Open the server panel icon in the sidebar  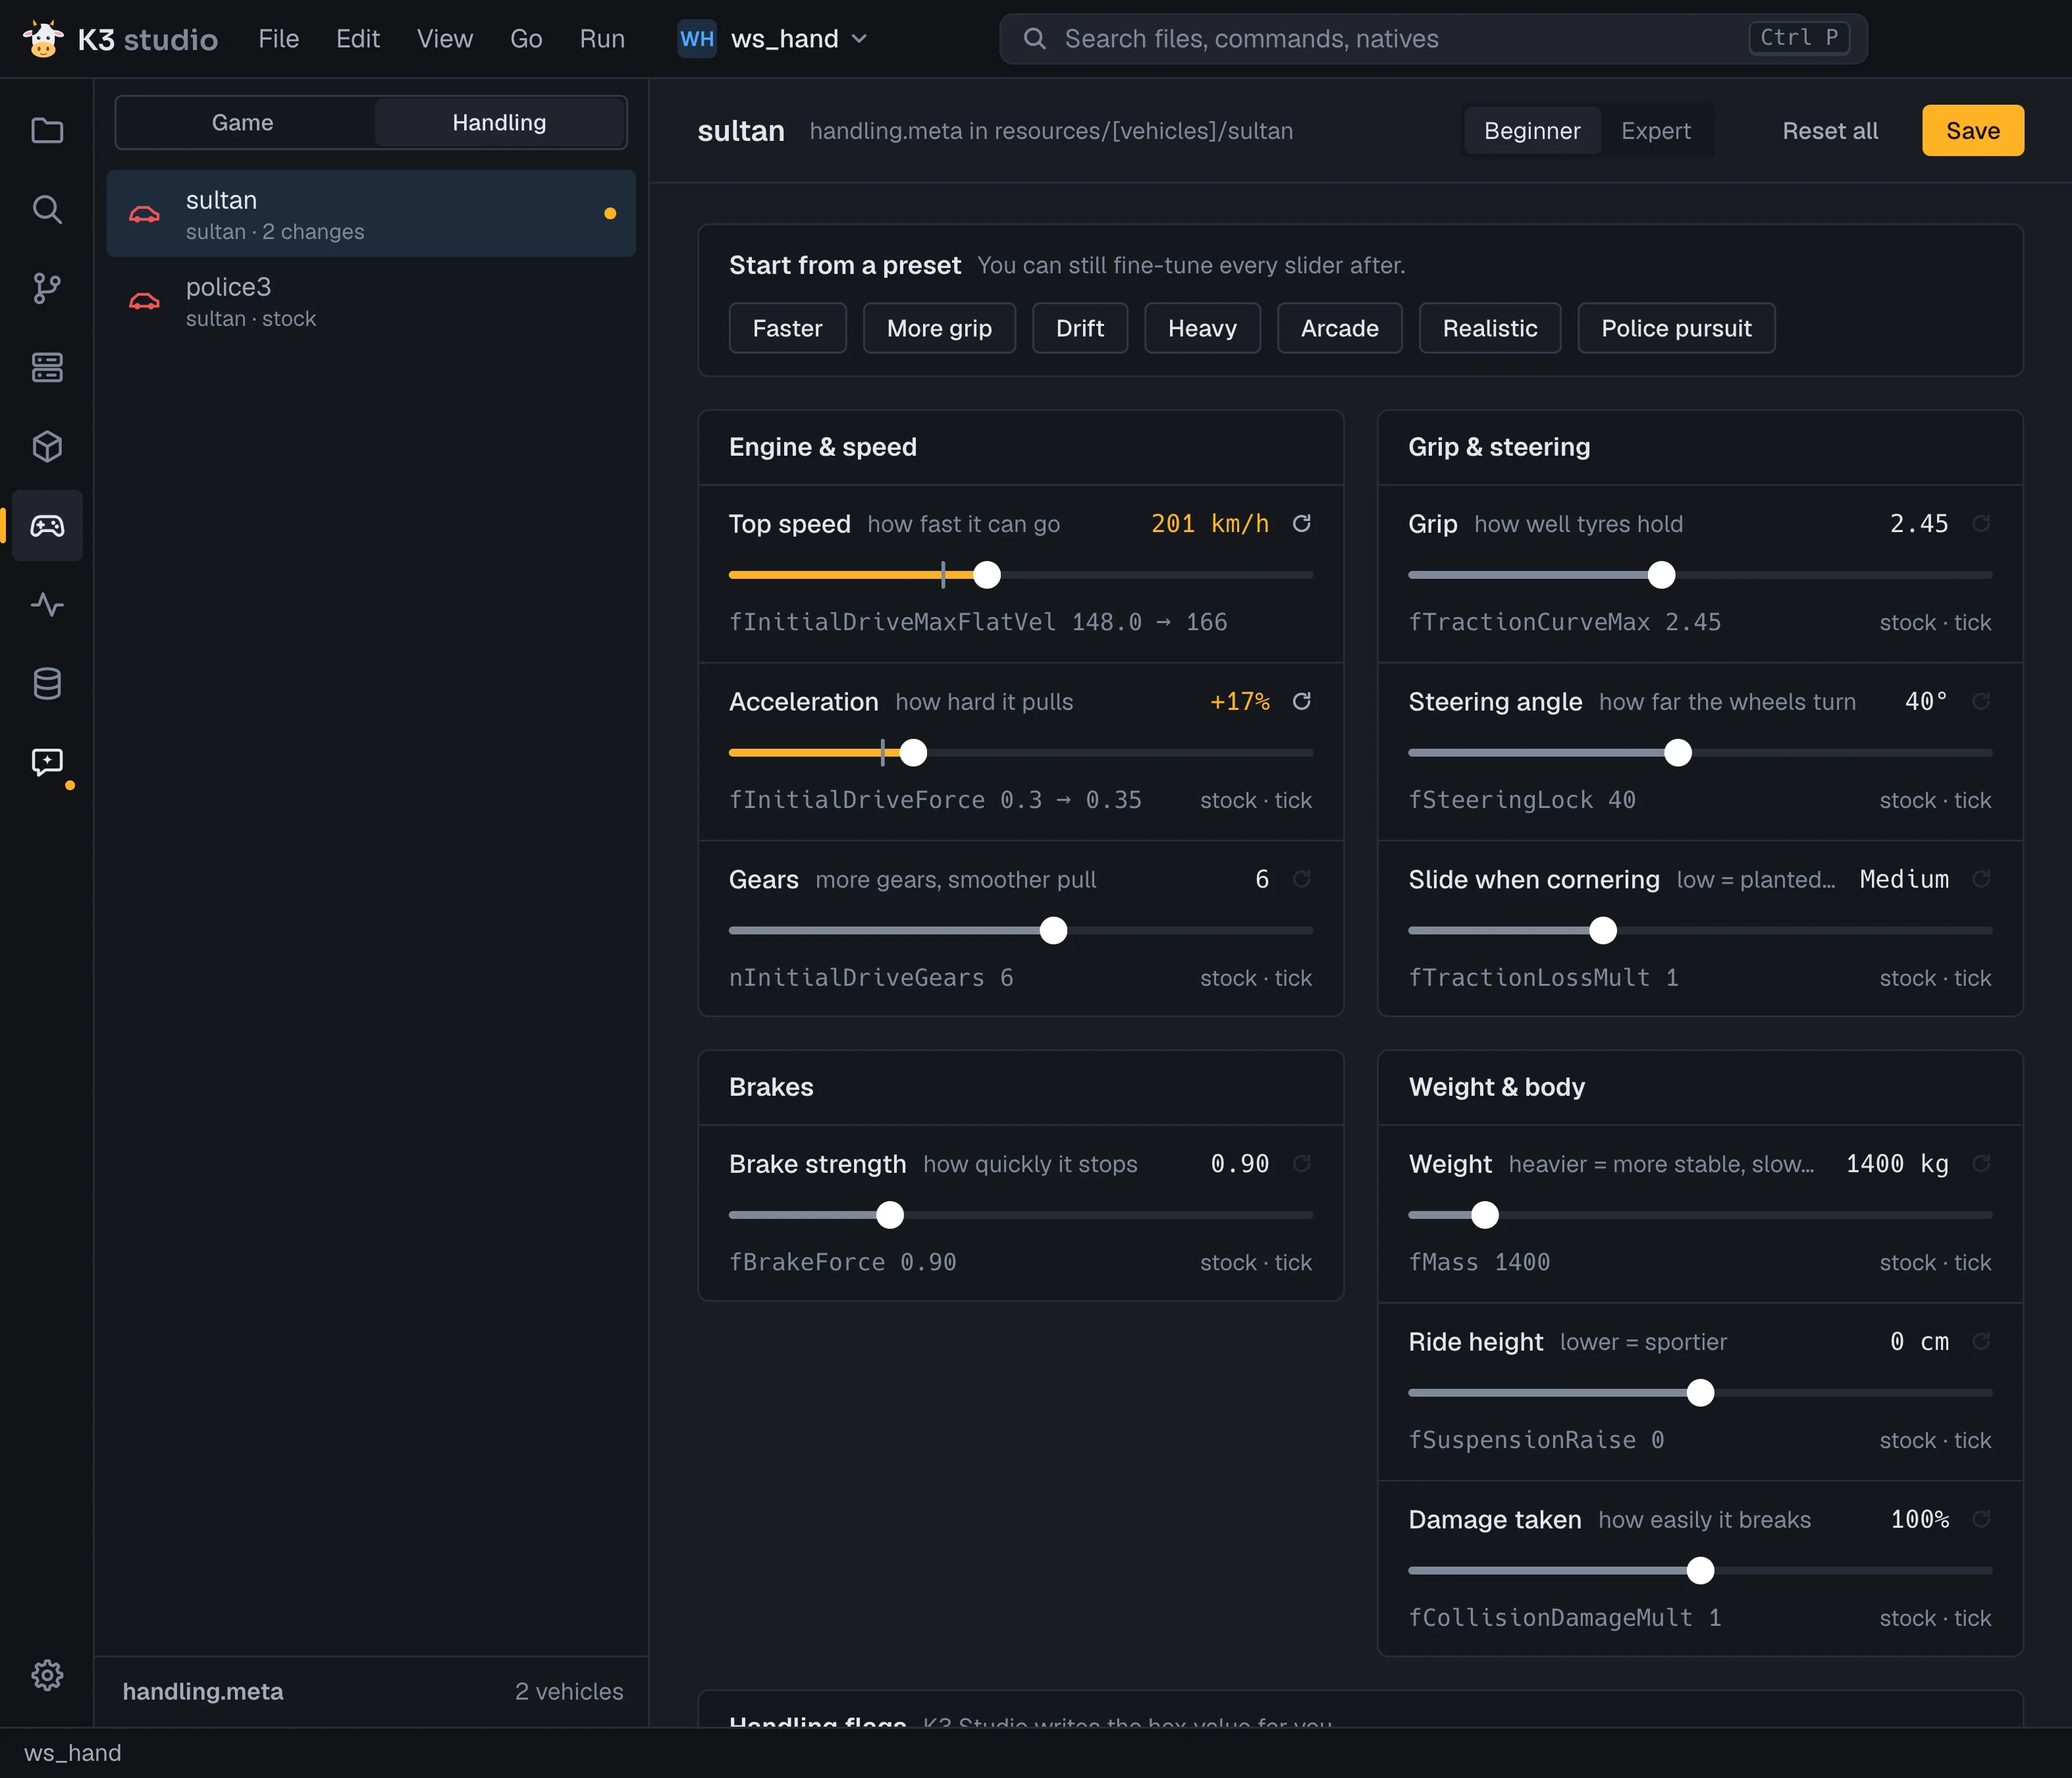47,368
